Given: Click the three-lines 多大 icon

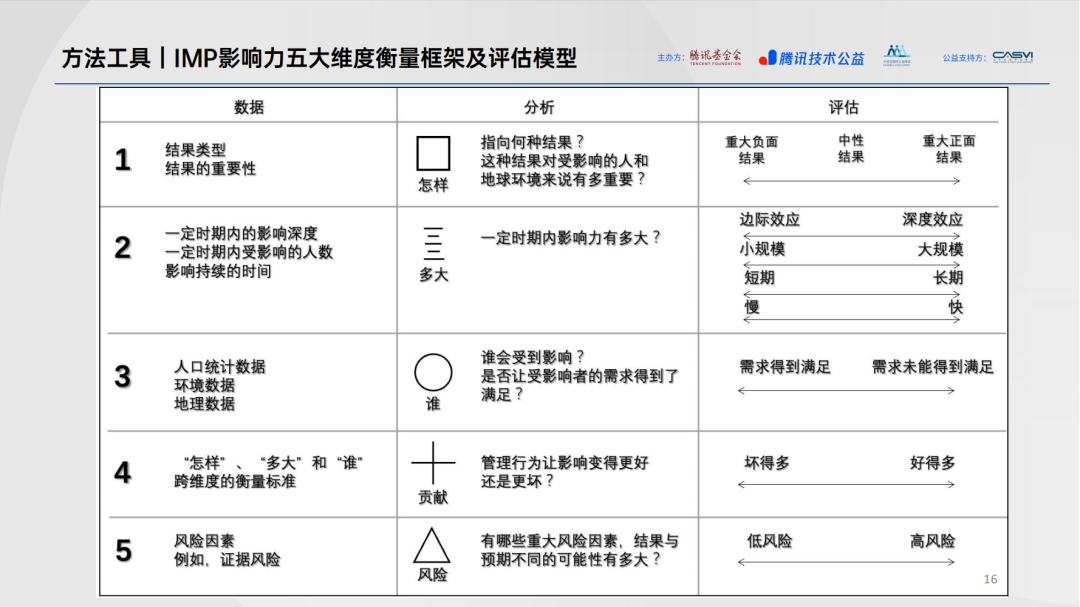Looking at the screenshot, I should (433, 243).
